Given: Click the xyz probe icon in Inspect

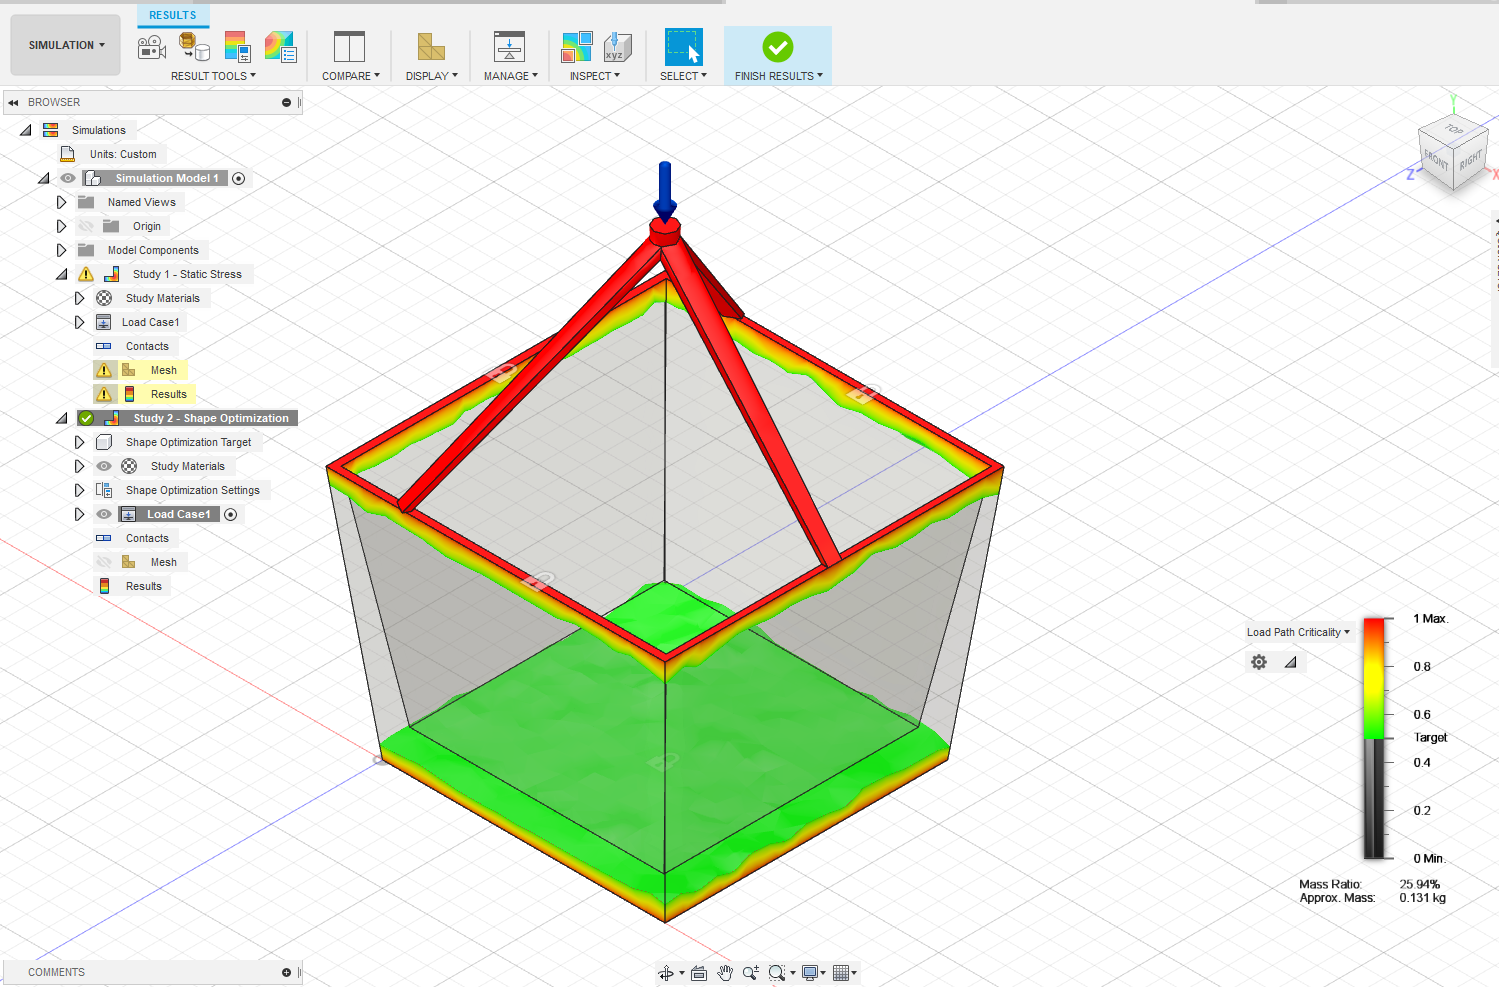Looking at the screenshot, I should (618, 47).
